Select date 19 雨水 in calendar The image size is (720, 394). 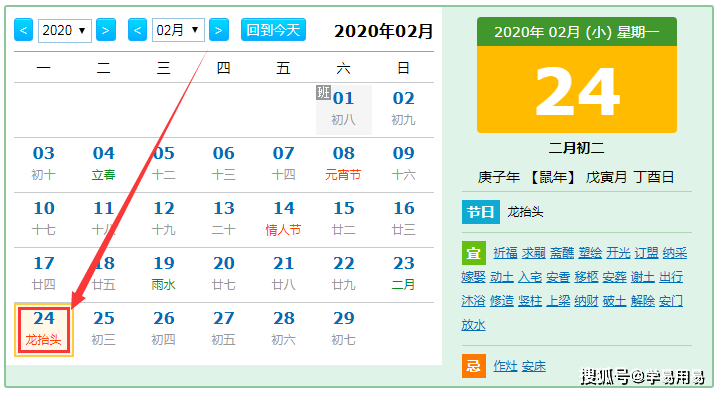coord(163,274)
